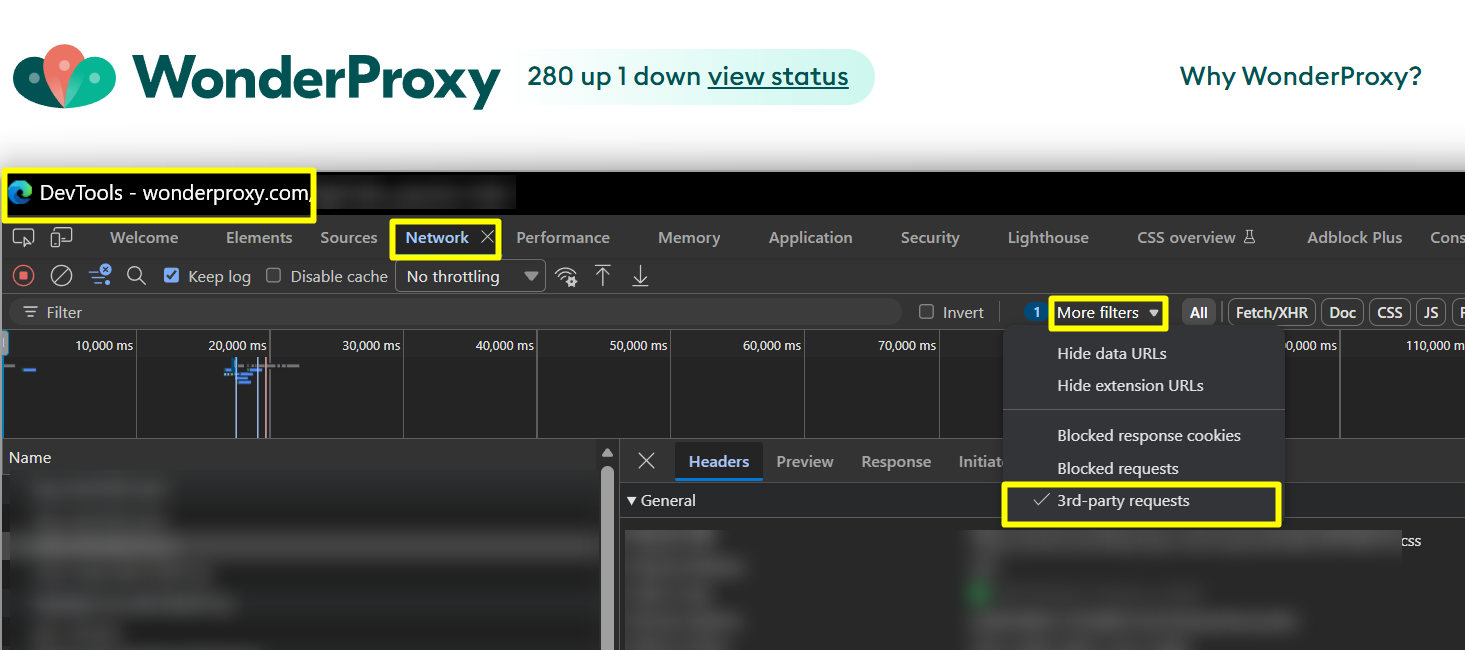Screen dimensions: 1465x650
Task: Close the request details pane
Action: click(647, 461)
